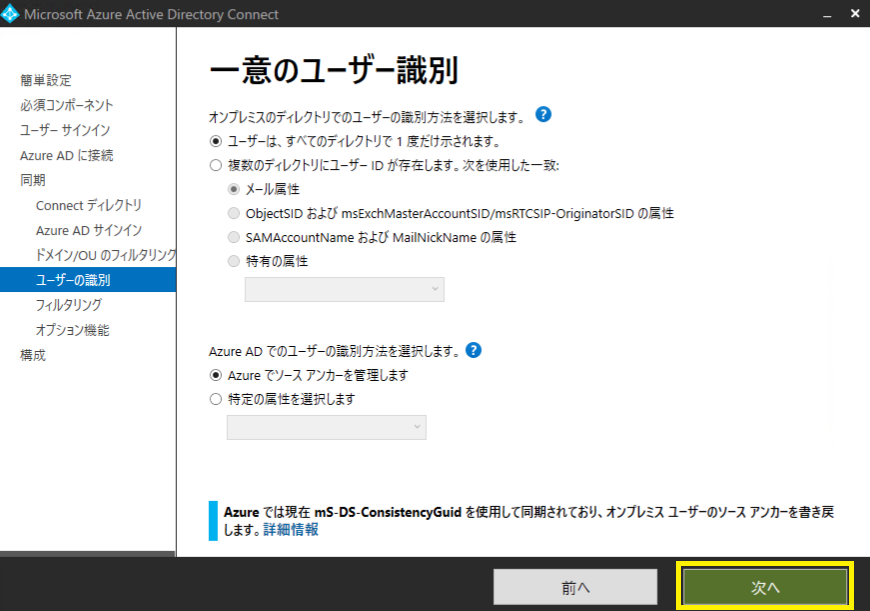Choose SAMAccountName および MailNickName radio option
Viewport: 870px width, 611px height.
(234, 238)
